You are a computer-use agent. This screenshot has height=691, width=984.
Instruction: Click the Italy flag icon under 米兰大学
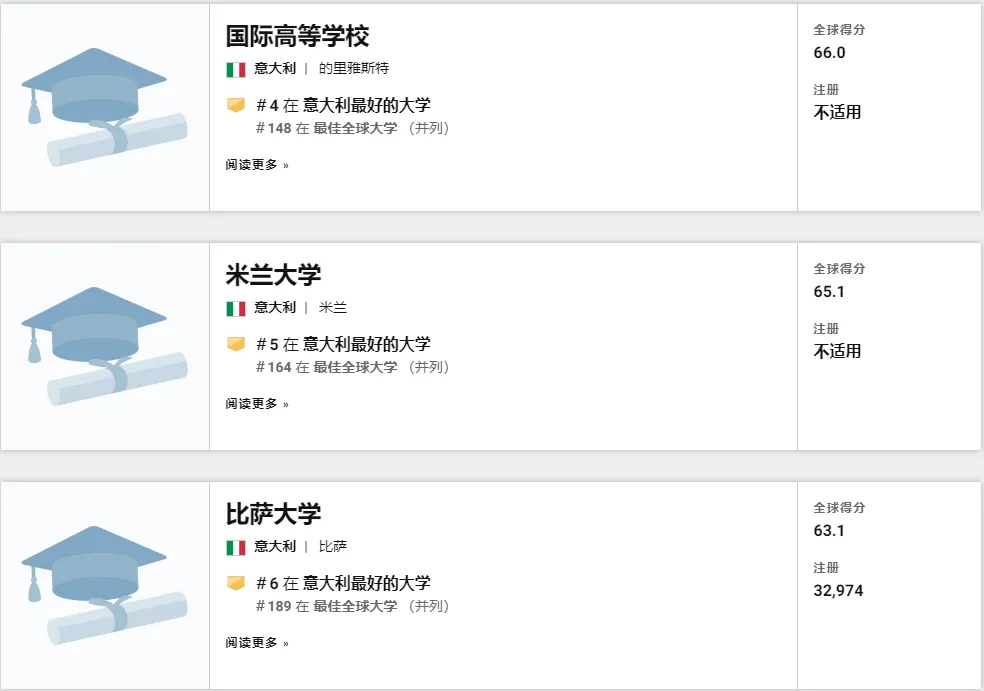coord(236,308)
